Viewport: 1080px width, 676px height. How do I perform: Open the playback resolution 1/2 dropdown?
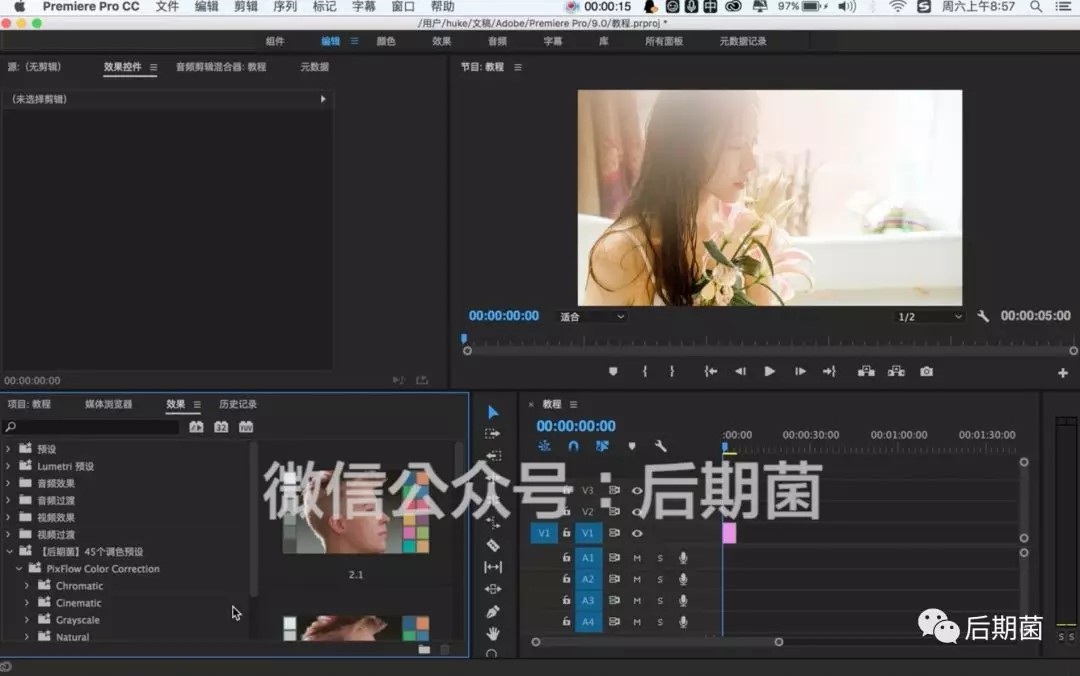[929, 317]
